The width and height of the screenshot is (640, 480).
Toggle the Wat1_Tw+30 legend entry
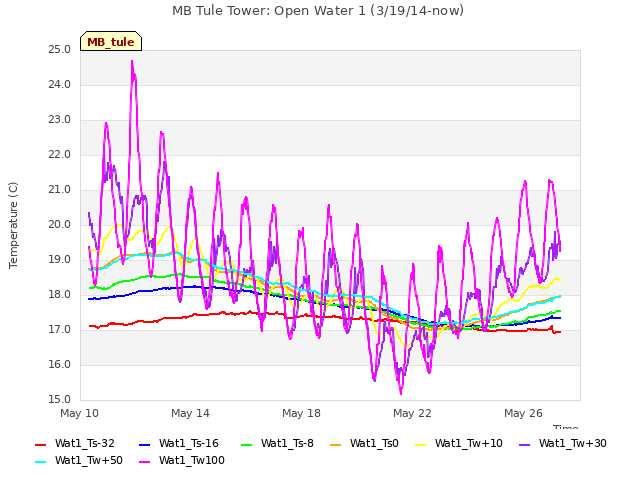[x=563, y=443]
